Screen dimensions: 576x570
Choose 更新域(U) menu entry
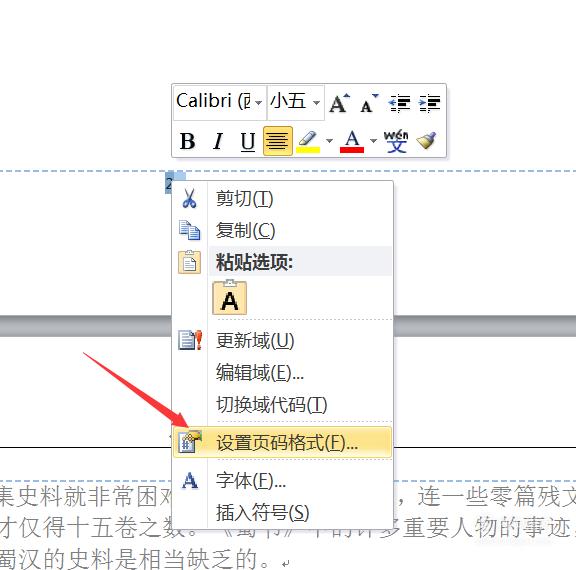coord(282,340)
